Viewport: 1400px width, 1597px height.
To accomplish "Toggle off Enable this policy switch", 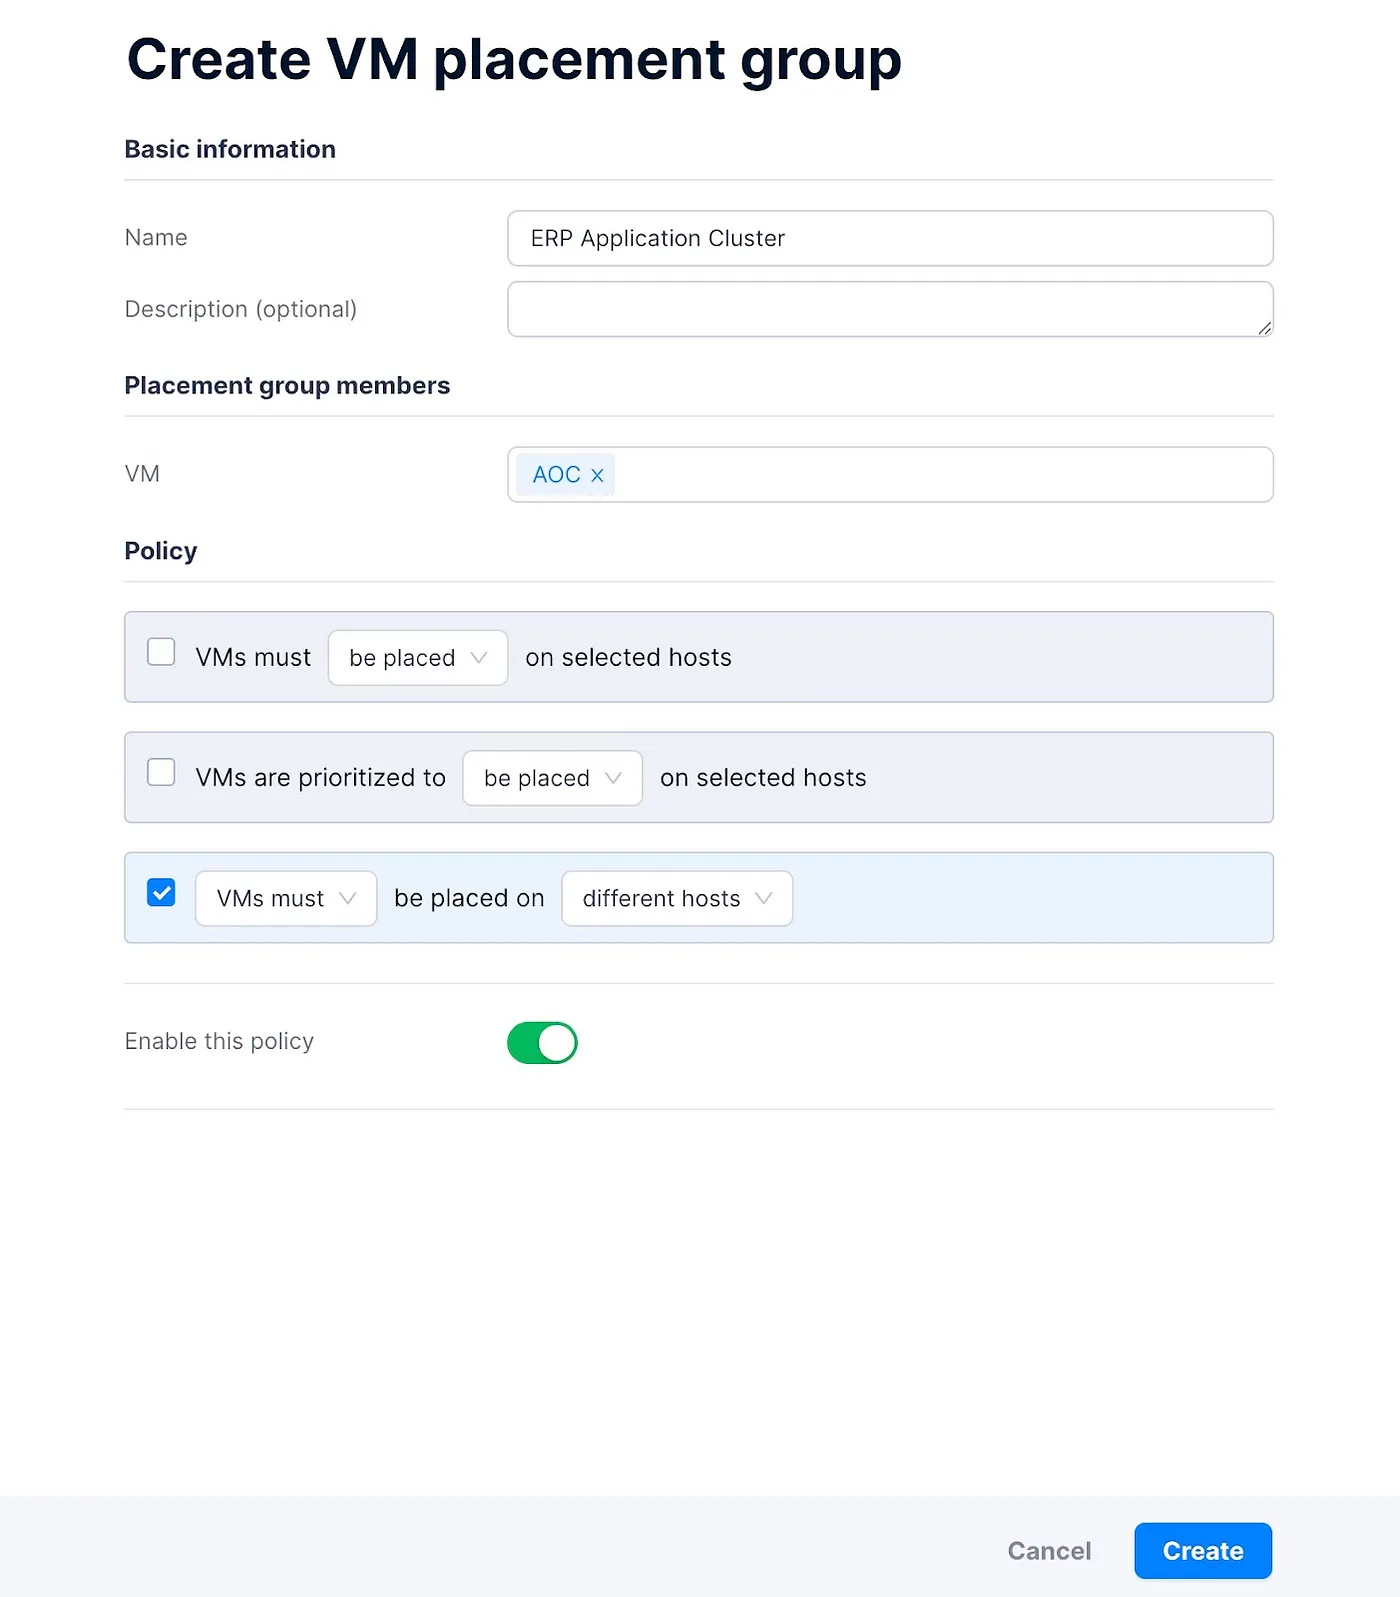I will coord(542,1043).
